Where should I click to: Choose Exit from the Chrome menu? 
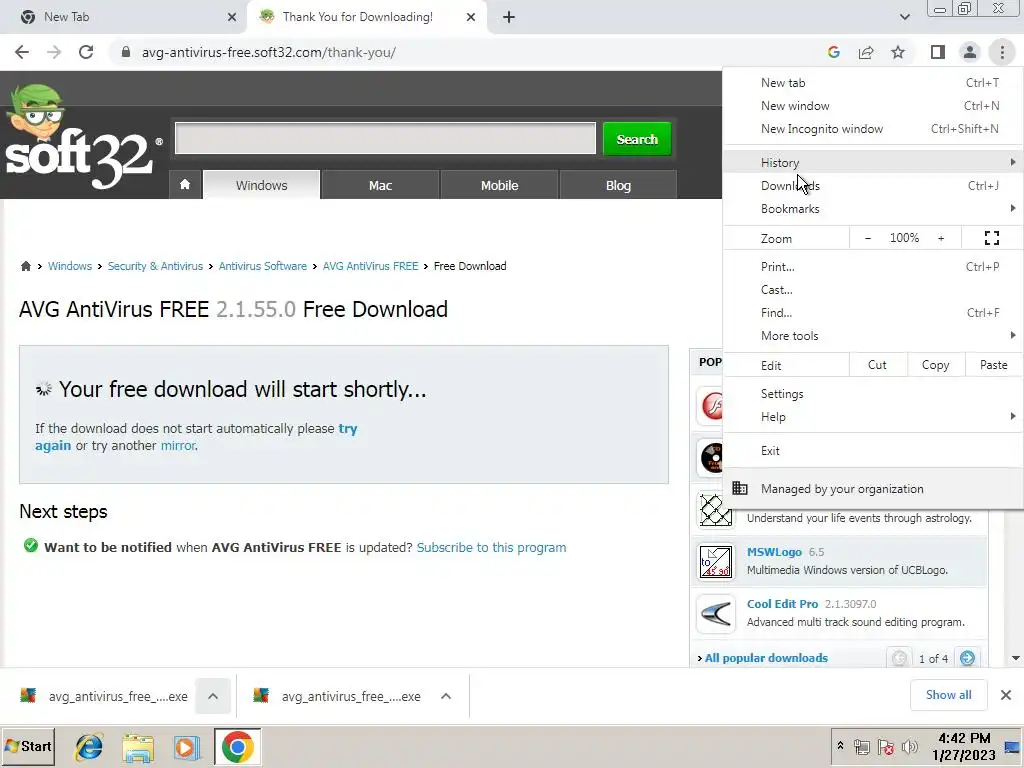(x=872, y=451)
